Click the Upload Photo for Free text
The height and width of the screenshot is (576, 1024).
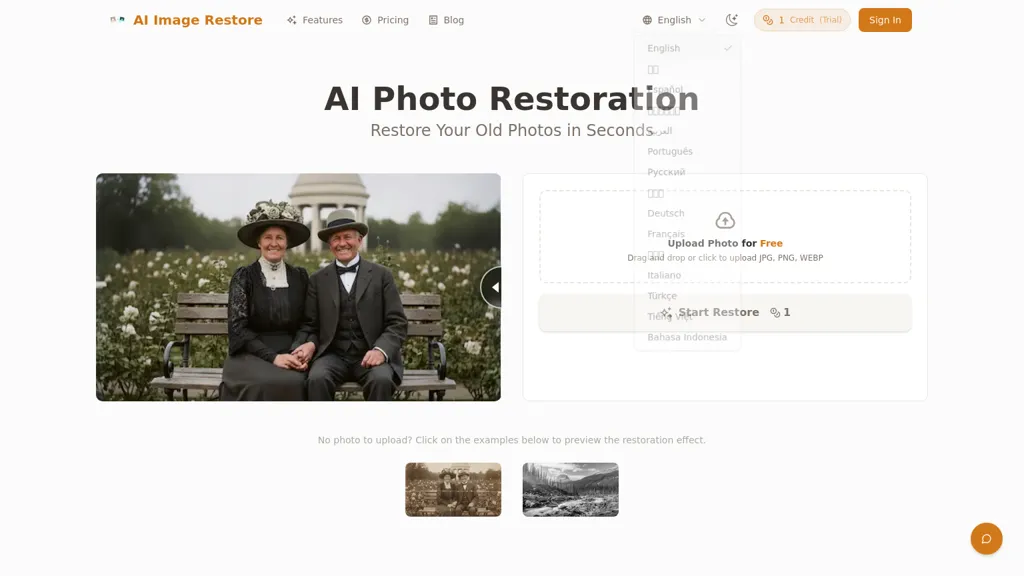725,244
